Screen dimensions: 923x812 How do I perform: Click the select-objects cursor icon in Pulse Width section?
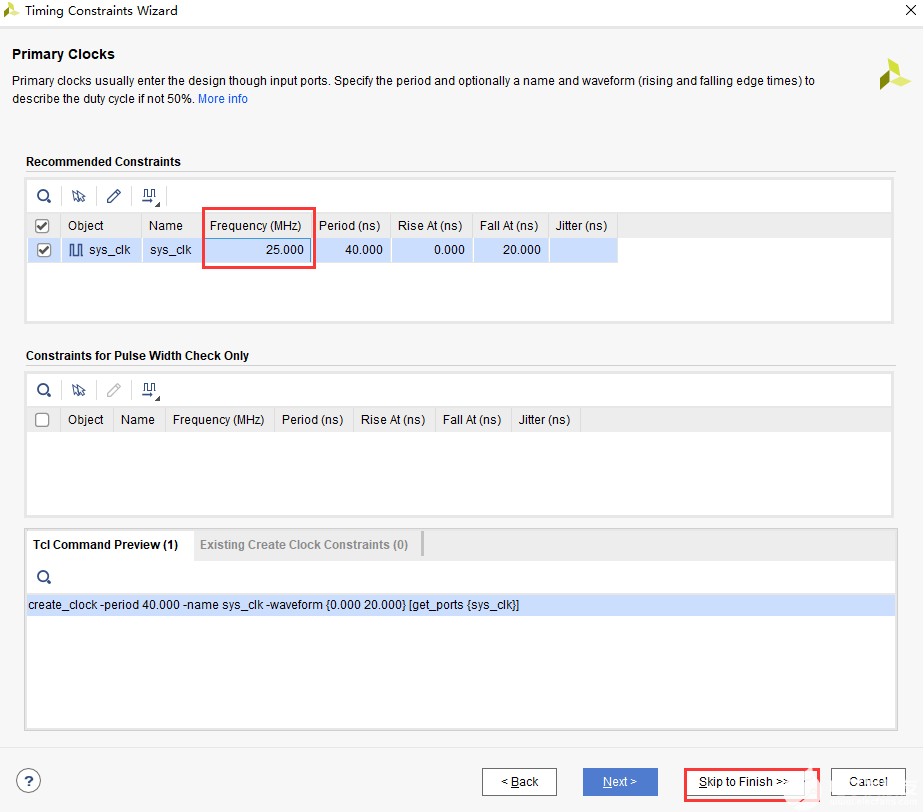click(79, 390)
